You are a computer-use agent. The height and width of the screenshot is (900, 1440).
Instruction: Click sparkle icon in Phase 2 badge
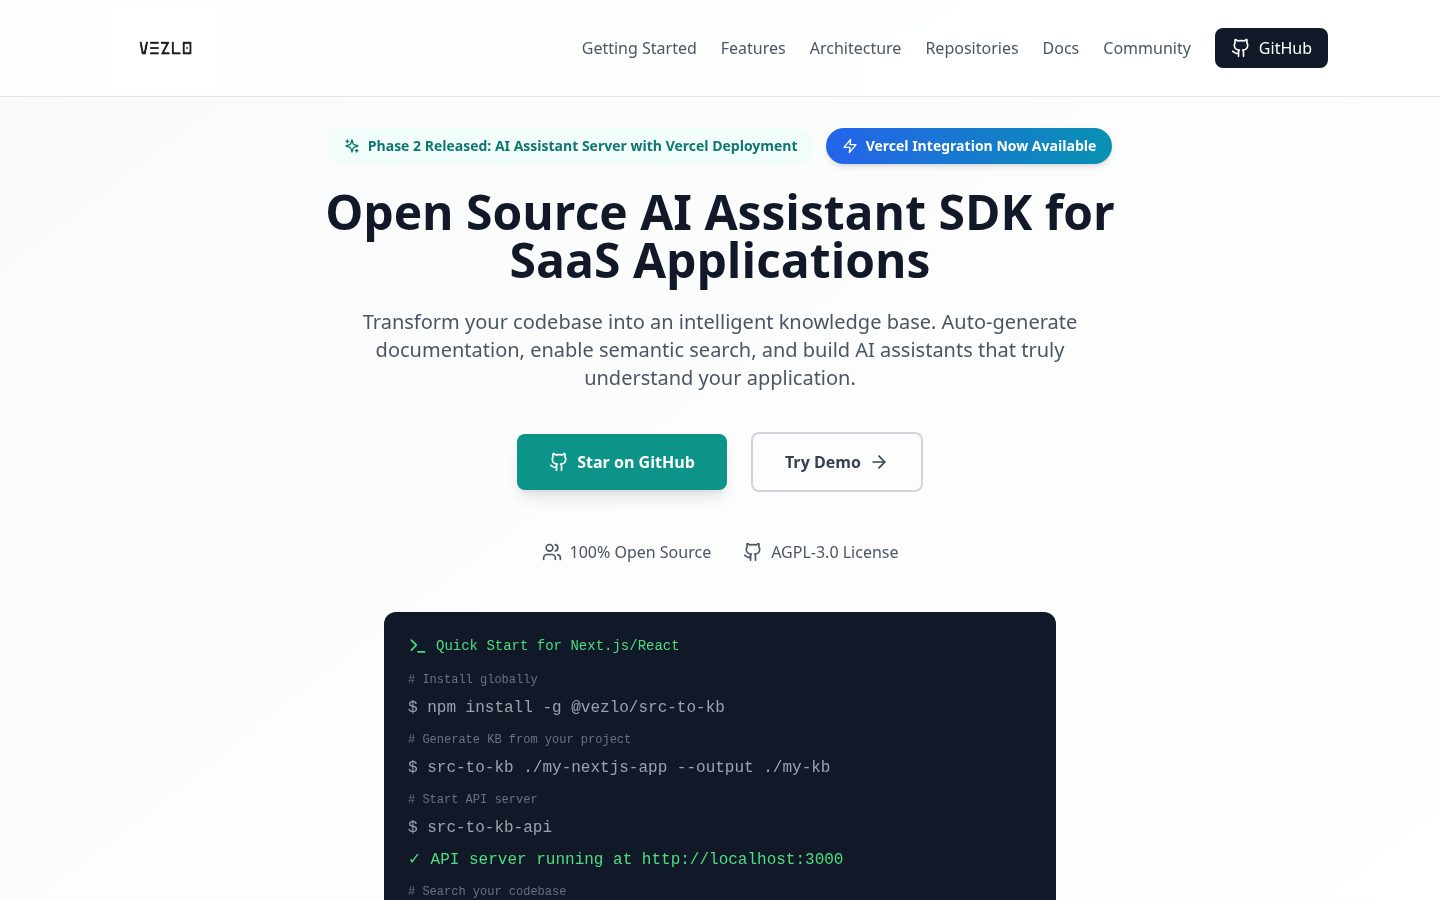(x=352, y=146)
